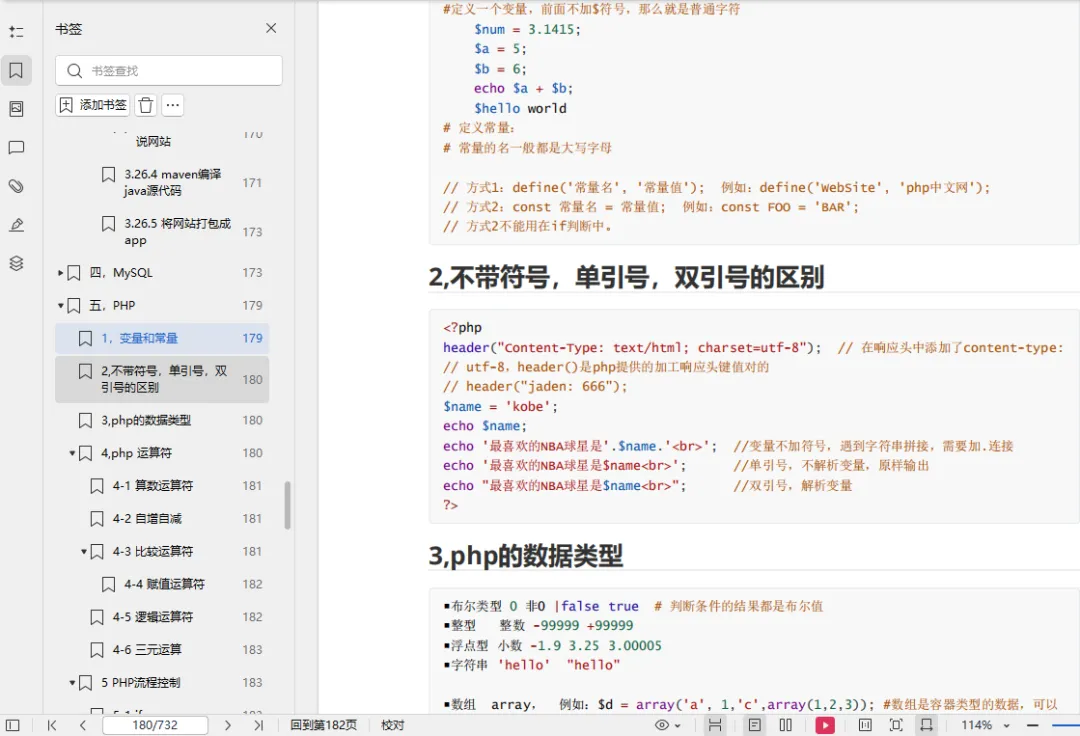1080x736 pixels.
Task: Select bookmark 4-2 自增自减
Action: pos(147,518)
